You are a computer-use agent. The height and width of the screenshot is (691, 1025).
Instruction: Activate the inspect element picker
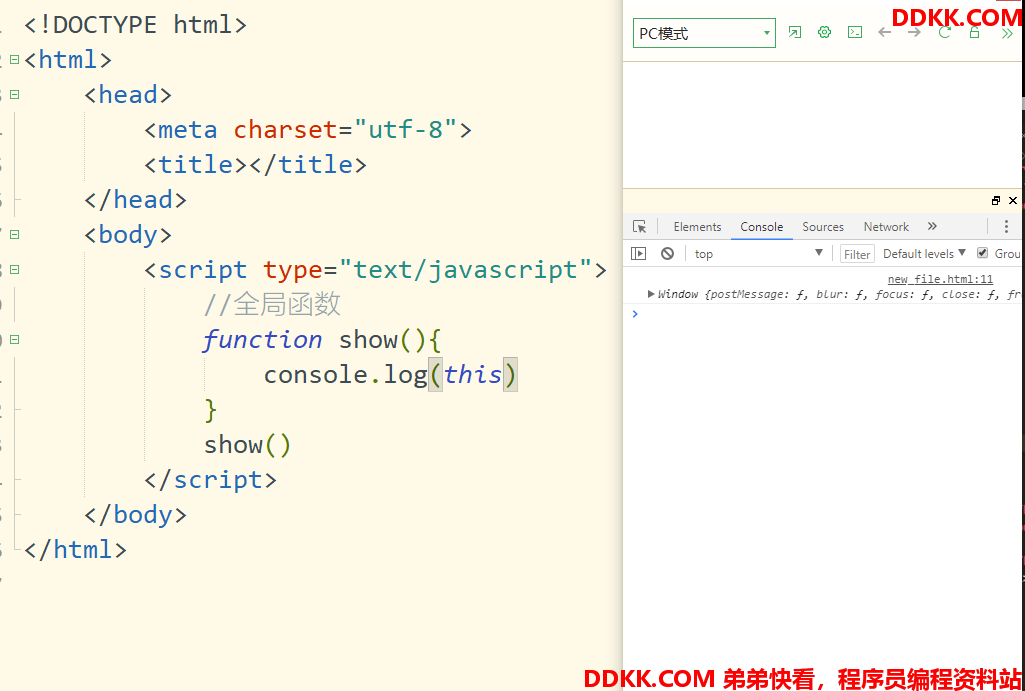click(x=639, y=227)
